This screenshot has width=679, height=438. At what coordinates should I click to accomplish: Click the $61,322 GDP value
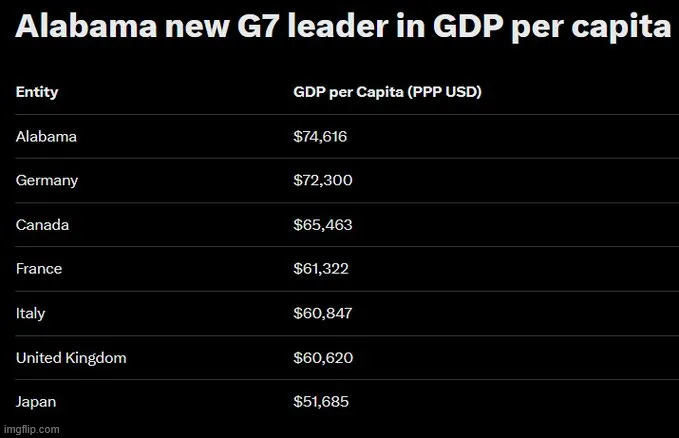321,269
